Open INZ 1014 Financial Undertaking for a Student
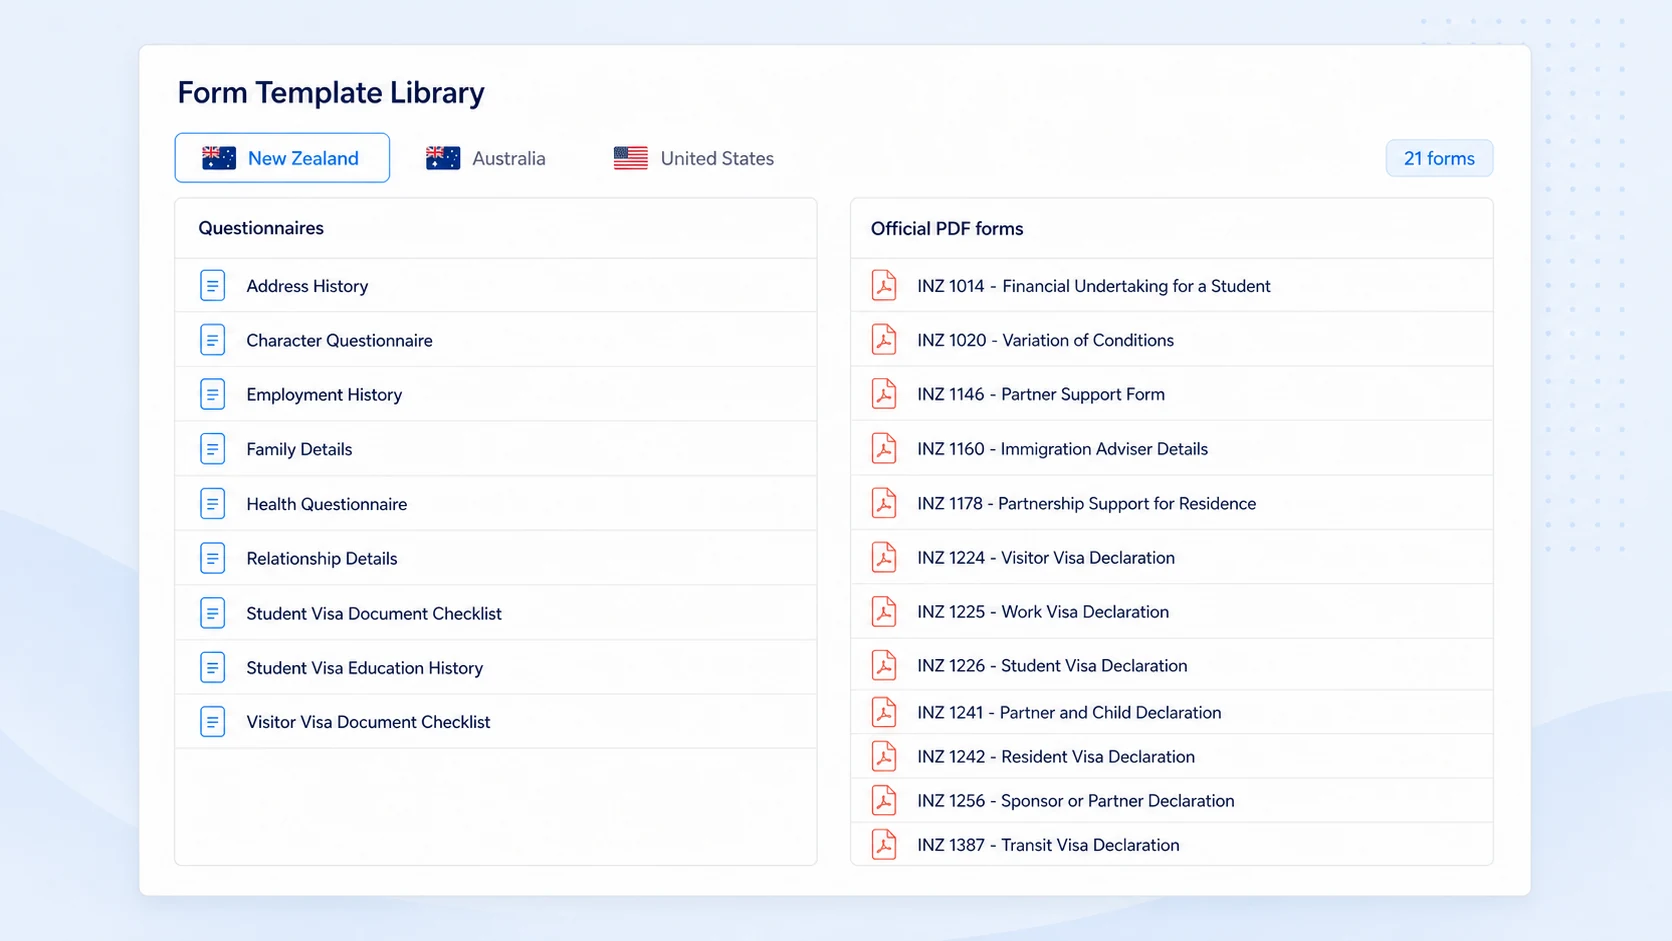This screenshot has width=1672, height=941. coord(1172,286)
